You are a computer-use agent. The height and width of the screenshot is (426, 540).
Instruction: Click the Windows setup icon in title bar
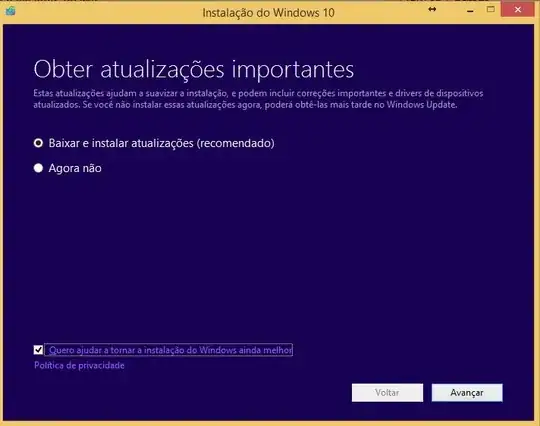[x=10, y=11]
